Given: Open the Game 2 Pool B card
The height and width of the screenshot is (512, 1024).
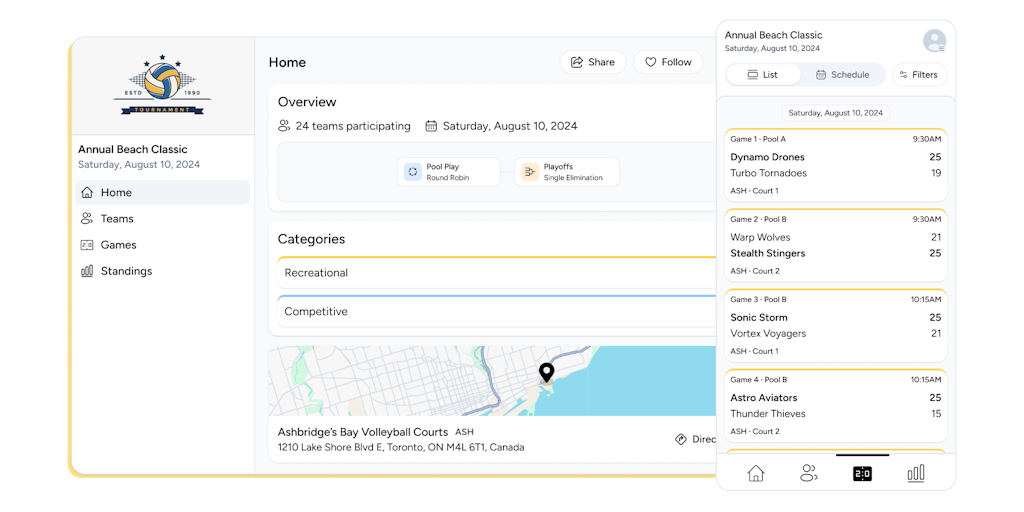Looking at the screenshot, I should point(835,246).
